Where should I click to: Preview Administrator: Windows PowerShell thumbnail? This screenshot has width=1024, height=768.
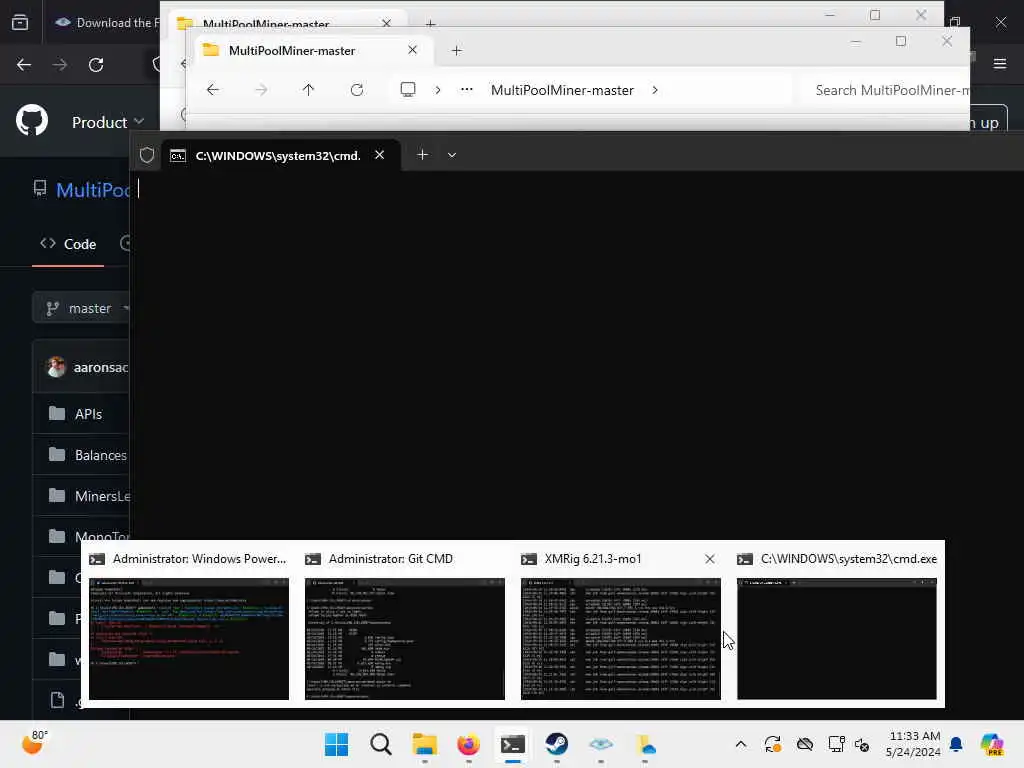tap(189, 638)
